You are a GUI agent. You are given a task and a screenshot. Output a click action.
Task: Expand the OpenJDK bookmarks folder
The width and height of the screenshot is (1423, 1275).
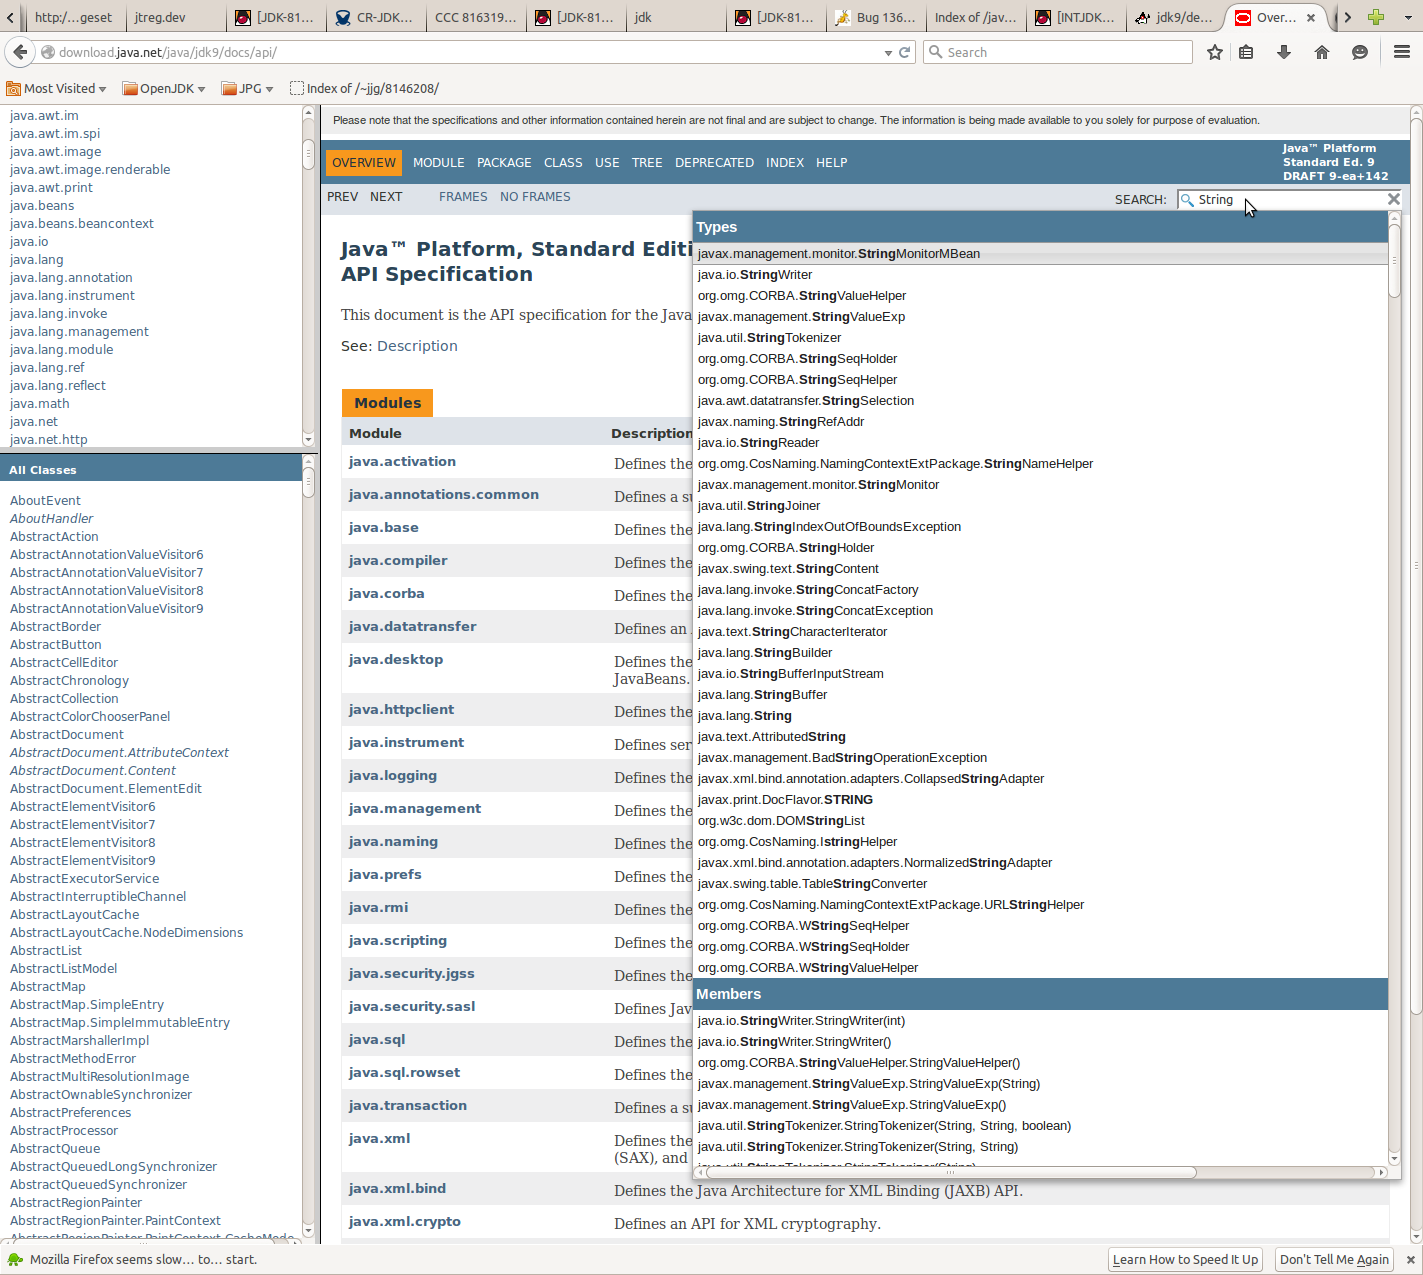pyautogui.click(x=164, y=88)
